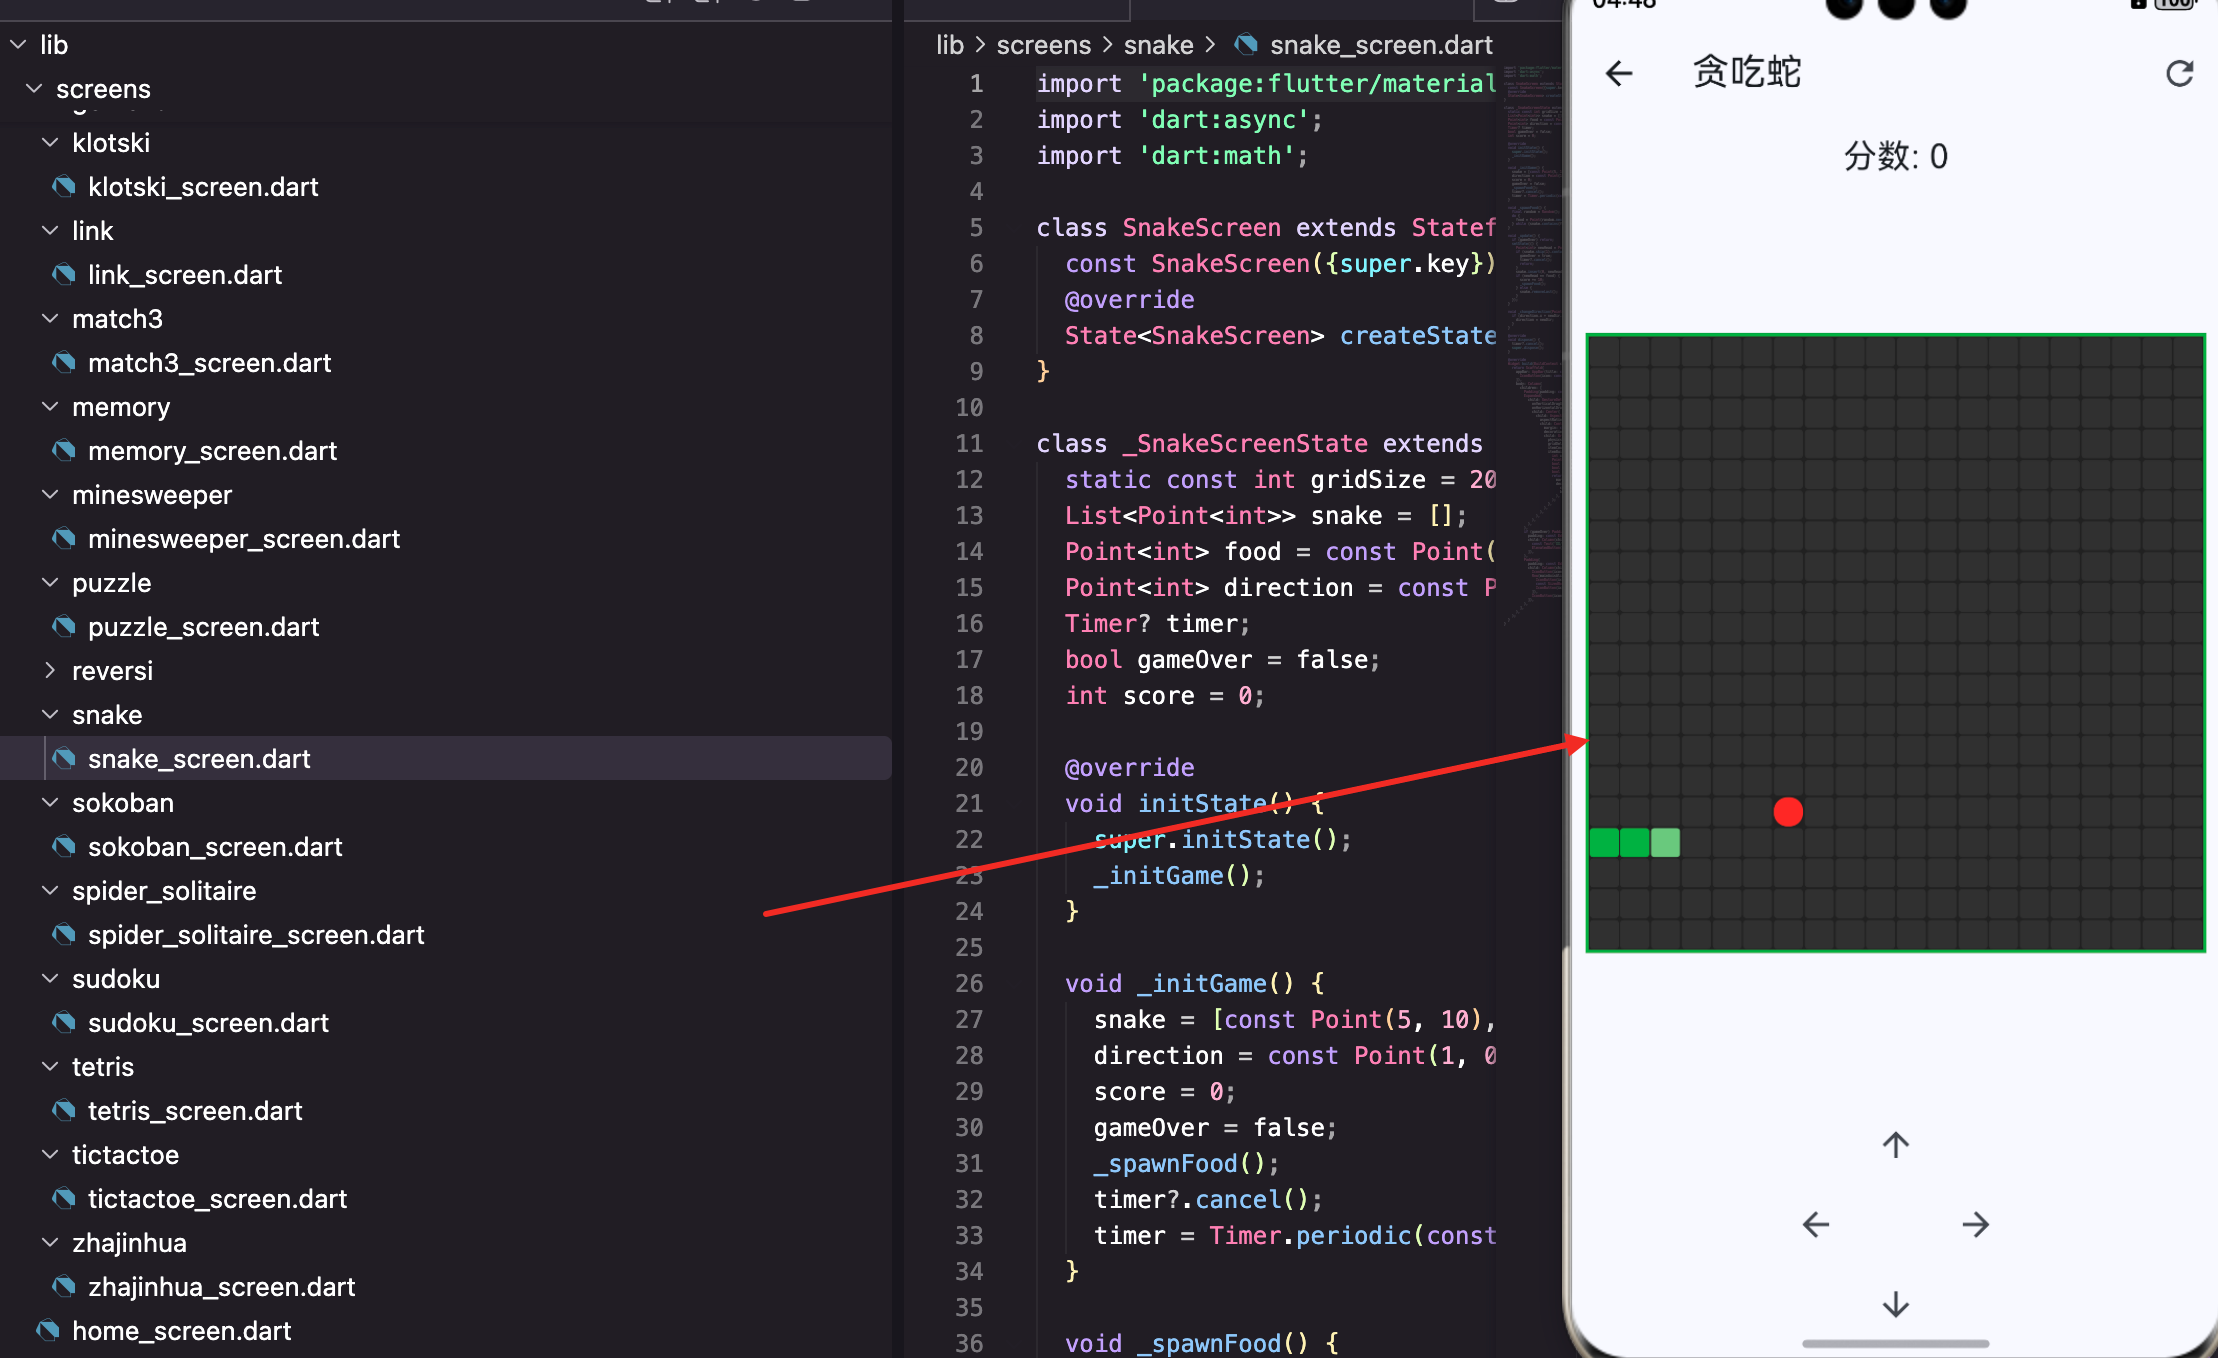This screenshot has width=2218, height=1358.
Task: Tap the left arrow direction control
Action: click(1815, 1224)
